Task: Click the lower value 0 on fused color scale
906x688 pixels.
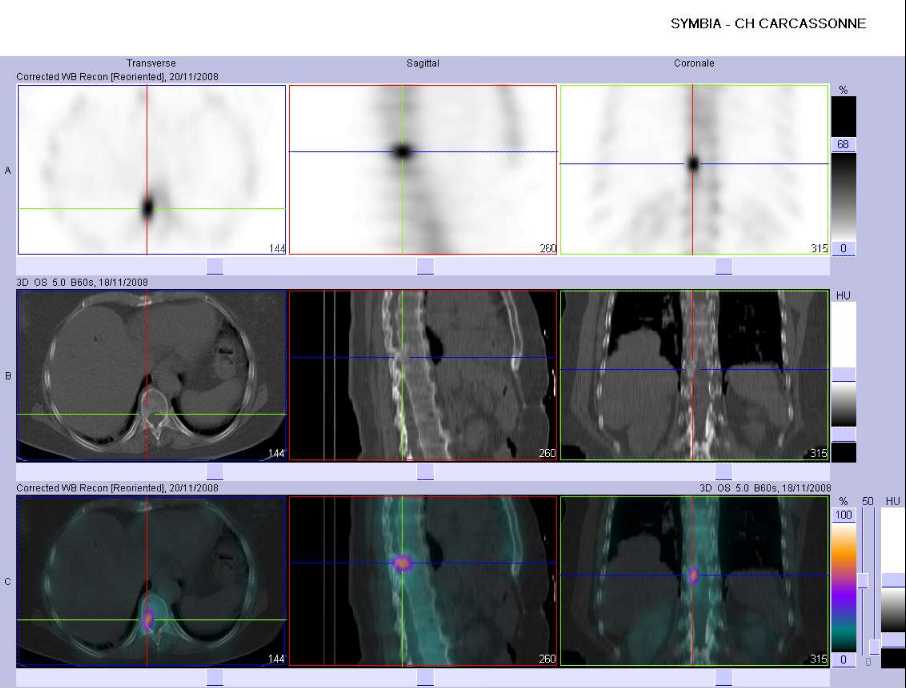Action: click(844, 659)
